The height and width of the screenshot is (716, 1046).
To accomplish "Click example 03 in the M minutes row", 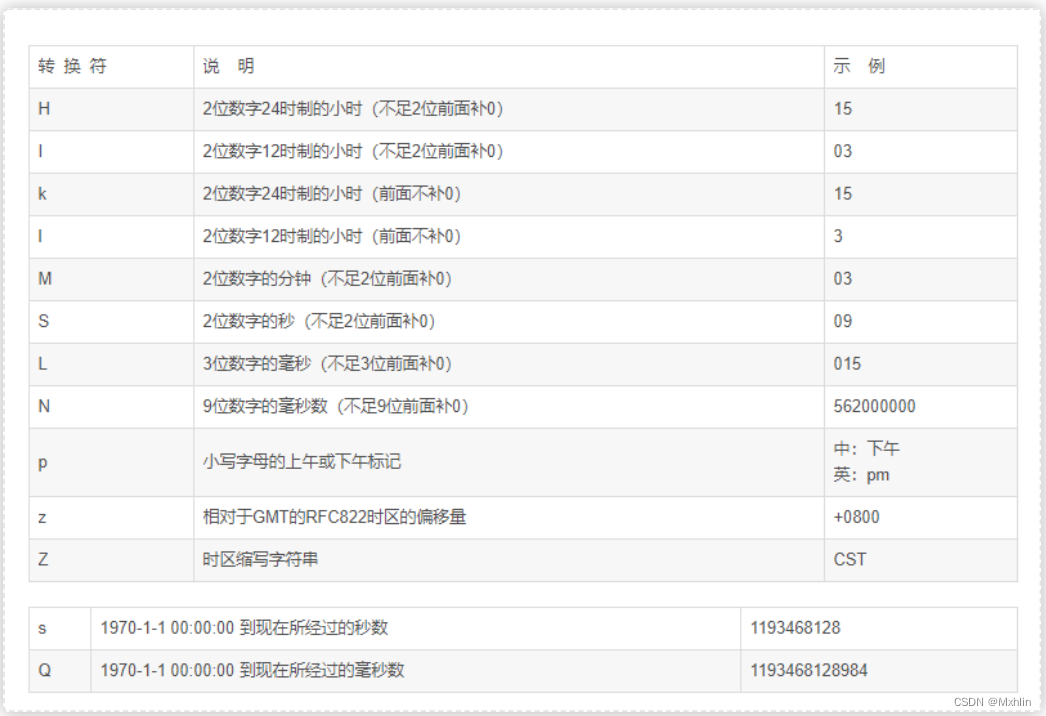I will [843, 279].
